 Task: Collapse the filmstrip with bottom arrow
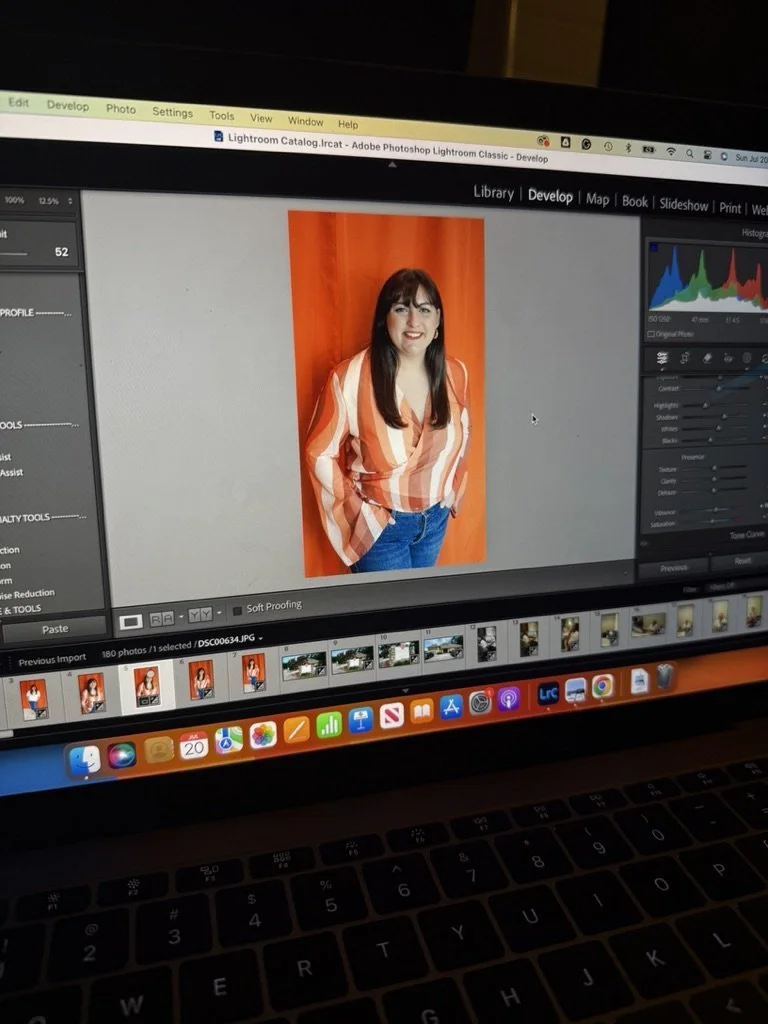click(x=406, y=690)
